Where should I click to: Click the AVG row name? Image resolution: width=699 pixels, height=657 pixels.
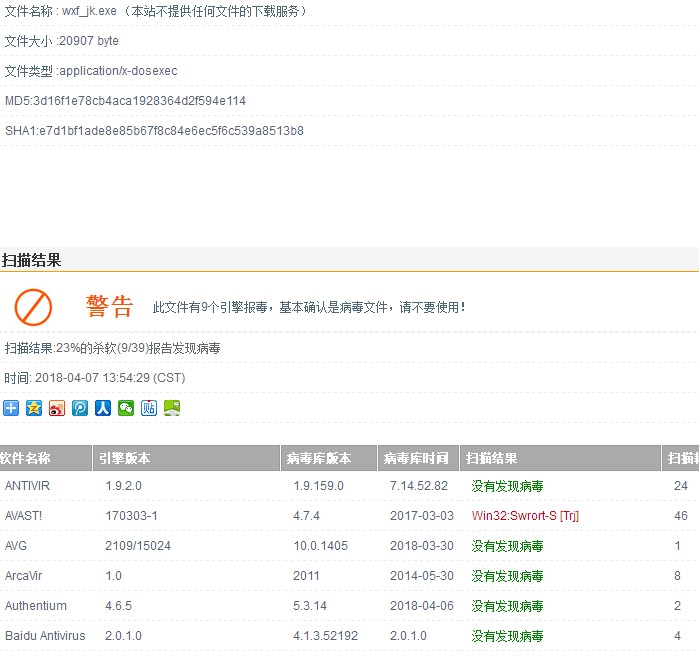tap(16, 546)
